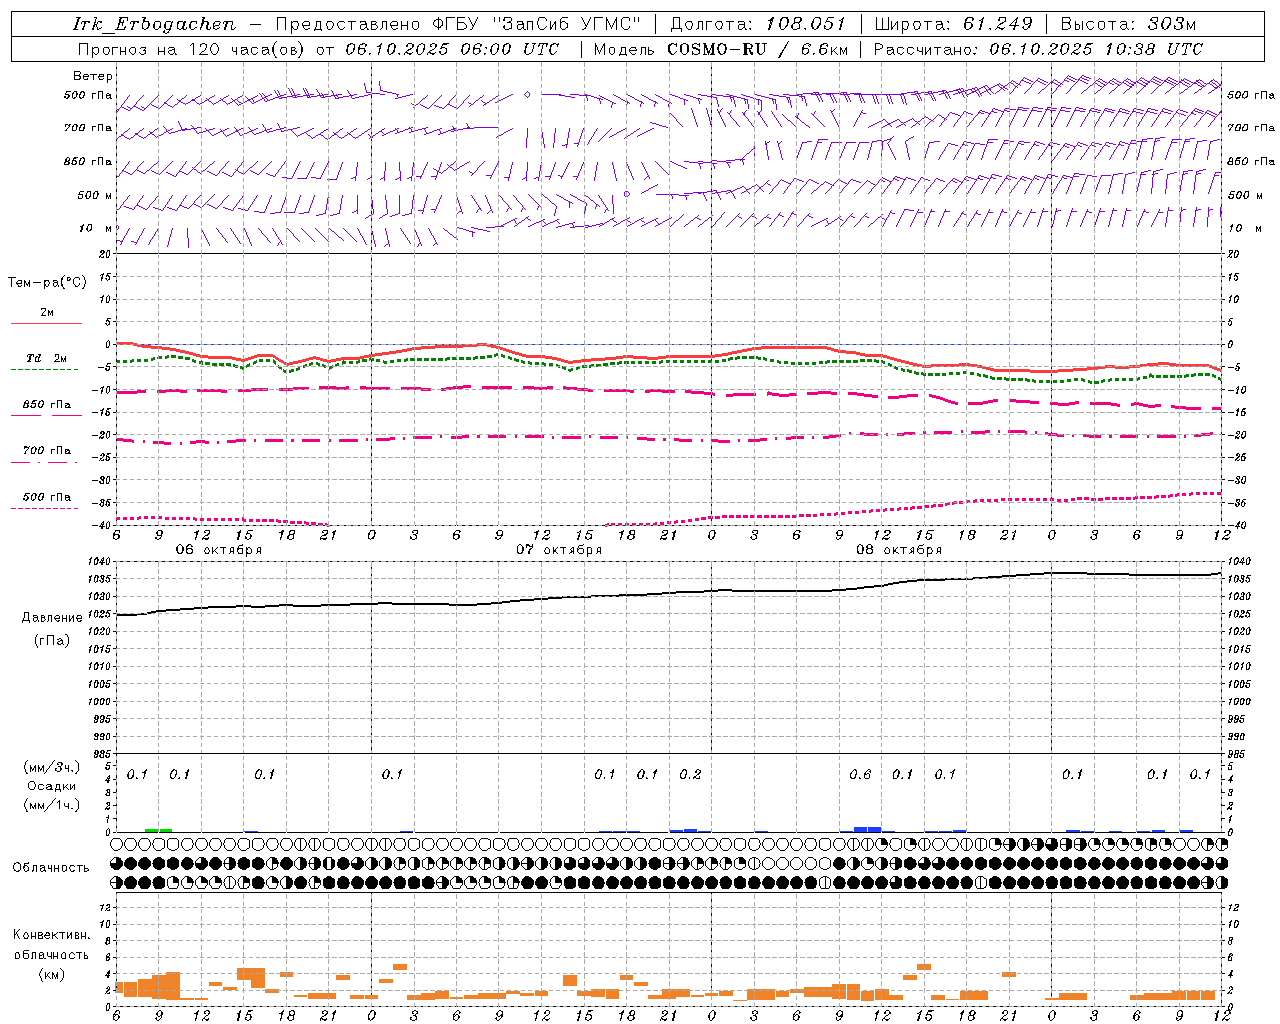Click the 07 октября date label
This screenshot has height=1024, width=1280.
[559, 550]
